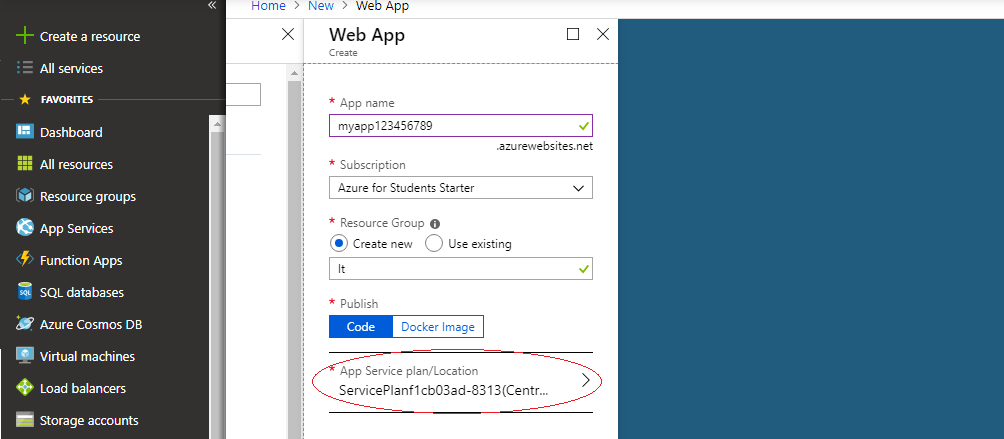Open Virtual machines
The width and height of the screenshot is (1004, 439).
88,356
